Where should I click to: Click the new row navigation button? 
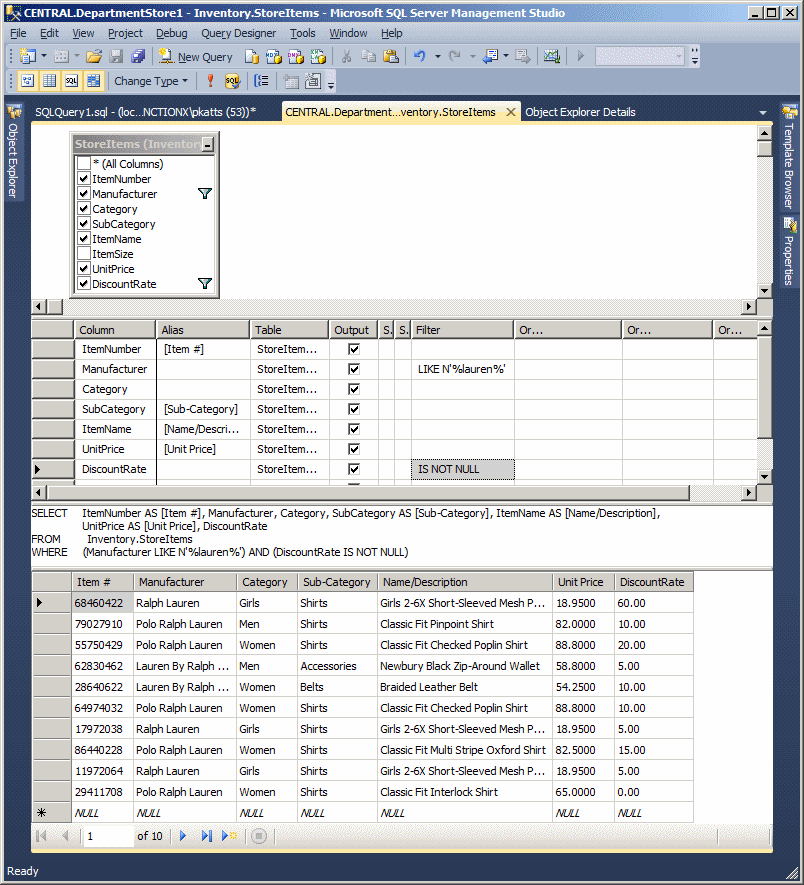click(230, 836)
